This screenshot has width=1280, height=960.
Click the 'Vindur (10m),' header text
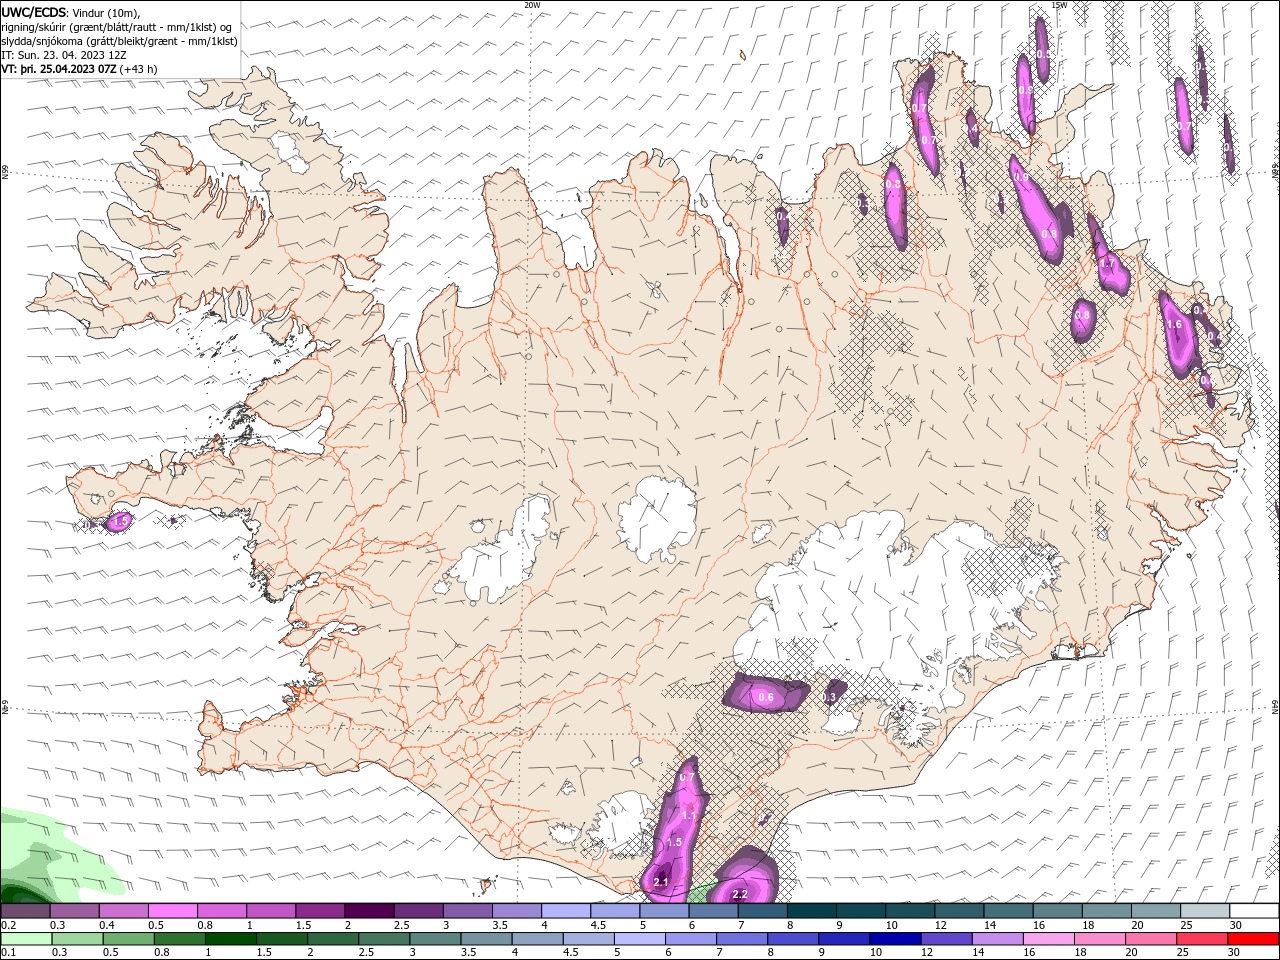click(x=107, y=13)
